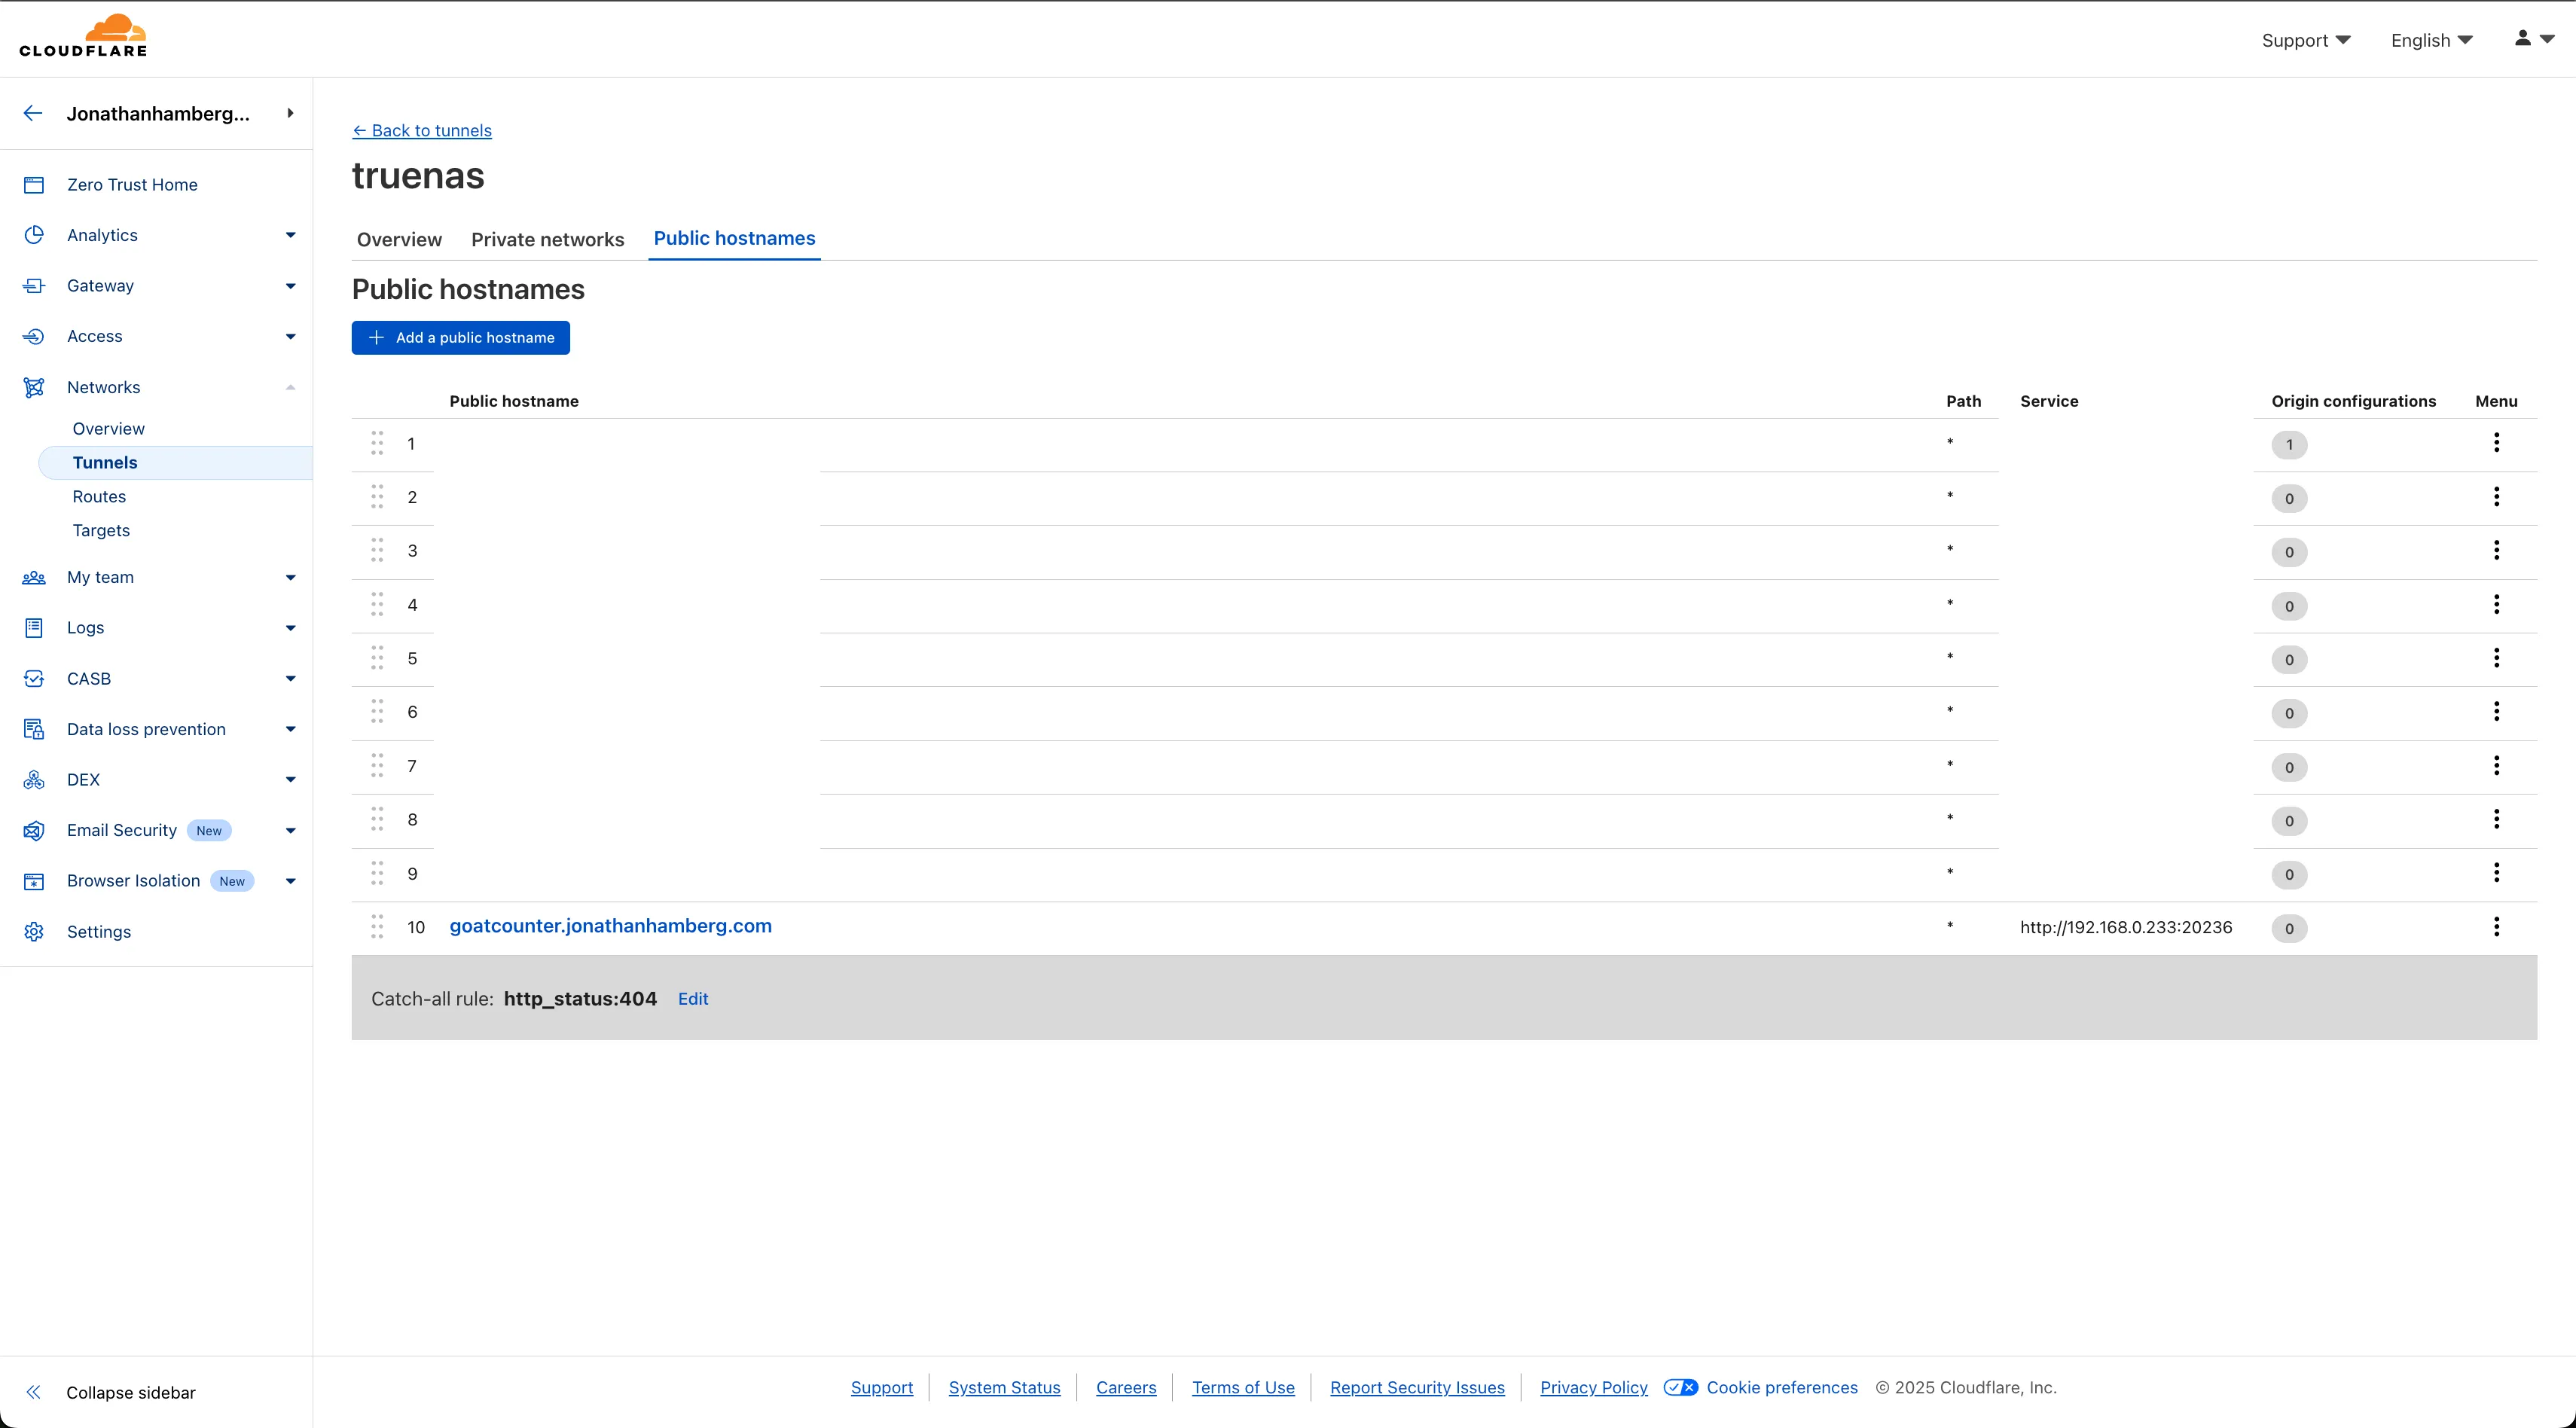Expand the Browser Isolation section arrow
This screenshot has height=1428, width=2576.
291,882
